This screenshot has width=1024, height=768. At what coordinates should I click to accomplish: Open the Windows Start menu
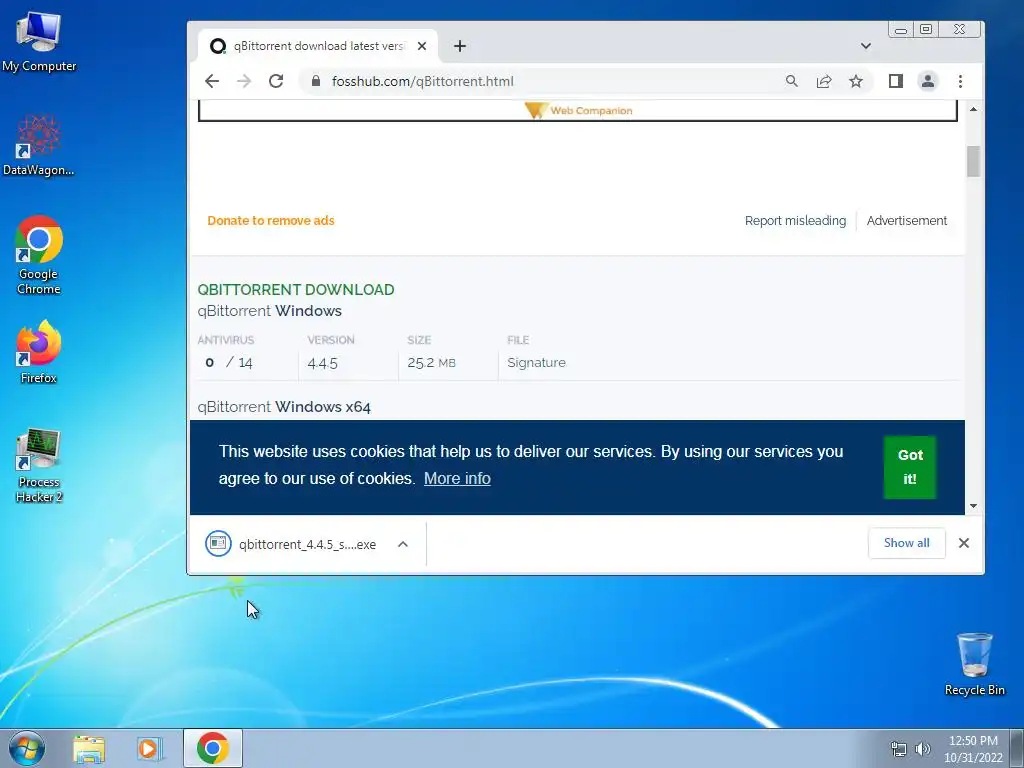click(x=27, y=748)
